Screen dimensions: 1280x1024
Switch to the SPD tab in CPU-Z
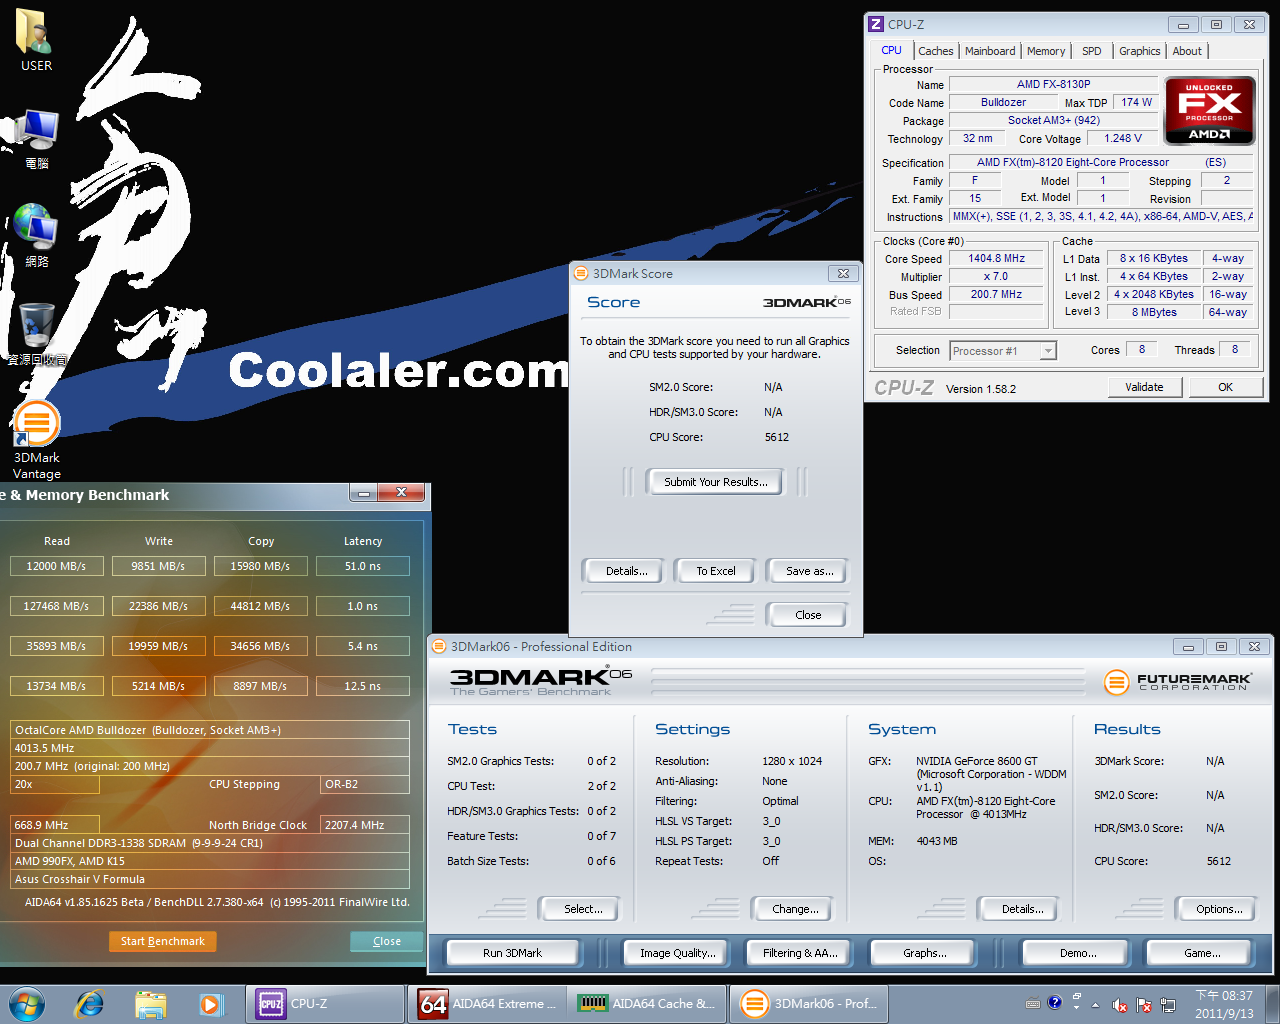tap(1092, 51)
